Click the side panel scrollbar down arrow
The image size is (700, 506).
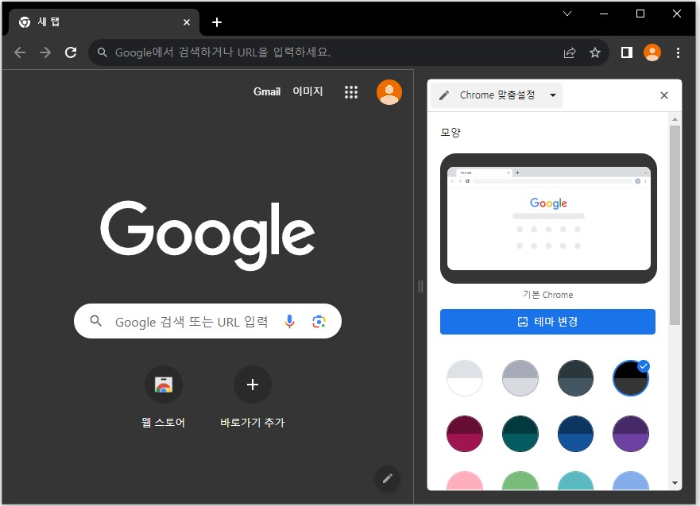pyautogui.click(x=675, y=483)
